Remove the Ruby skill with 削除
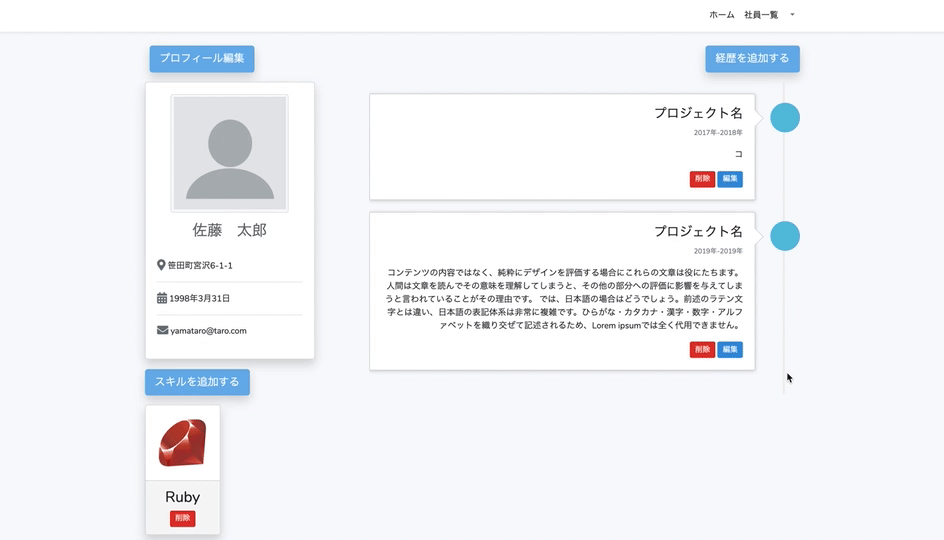This screenshot has height=540, width=944. point(182,518)
